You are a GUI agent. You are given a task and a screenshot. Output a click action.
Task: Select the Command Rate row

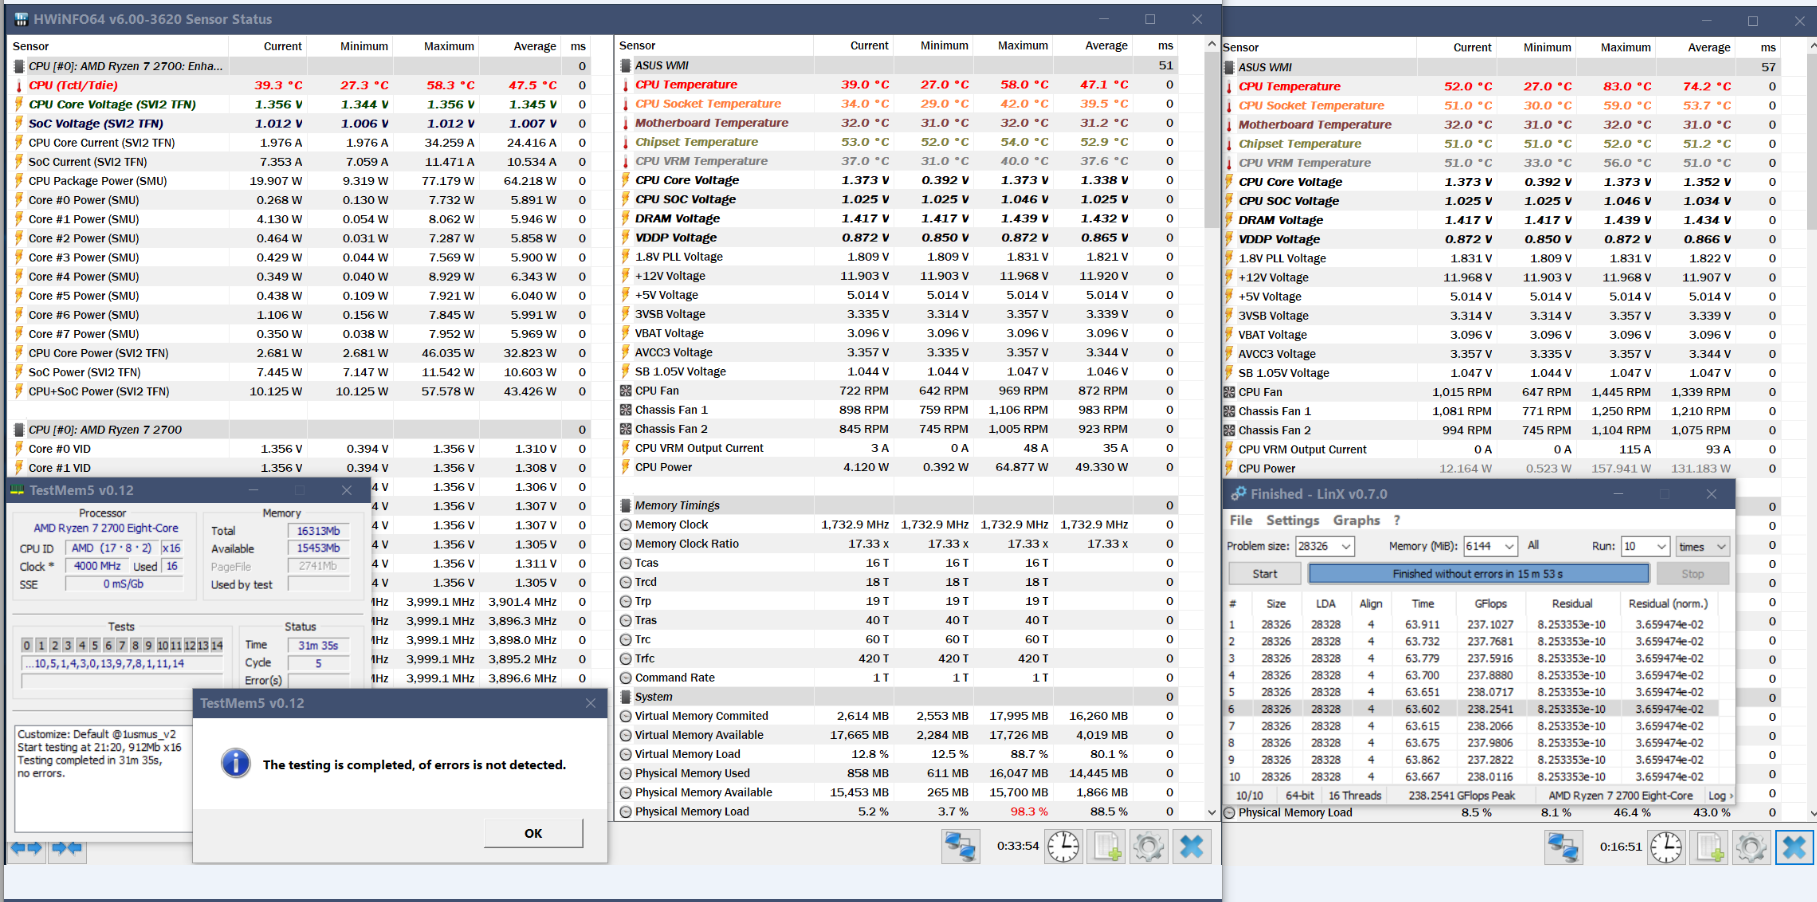click(x=896, y=678)
